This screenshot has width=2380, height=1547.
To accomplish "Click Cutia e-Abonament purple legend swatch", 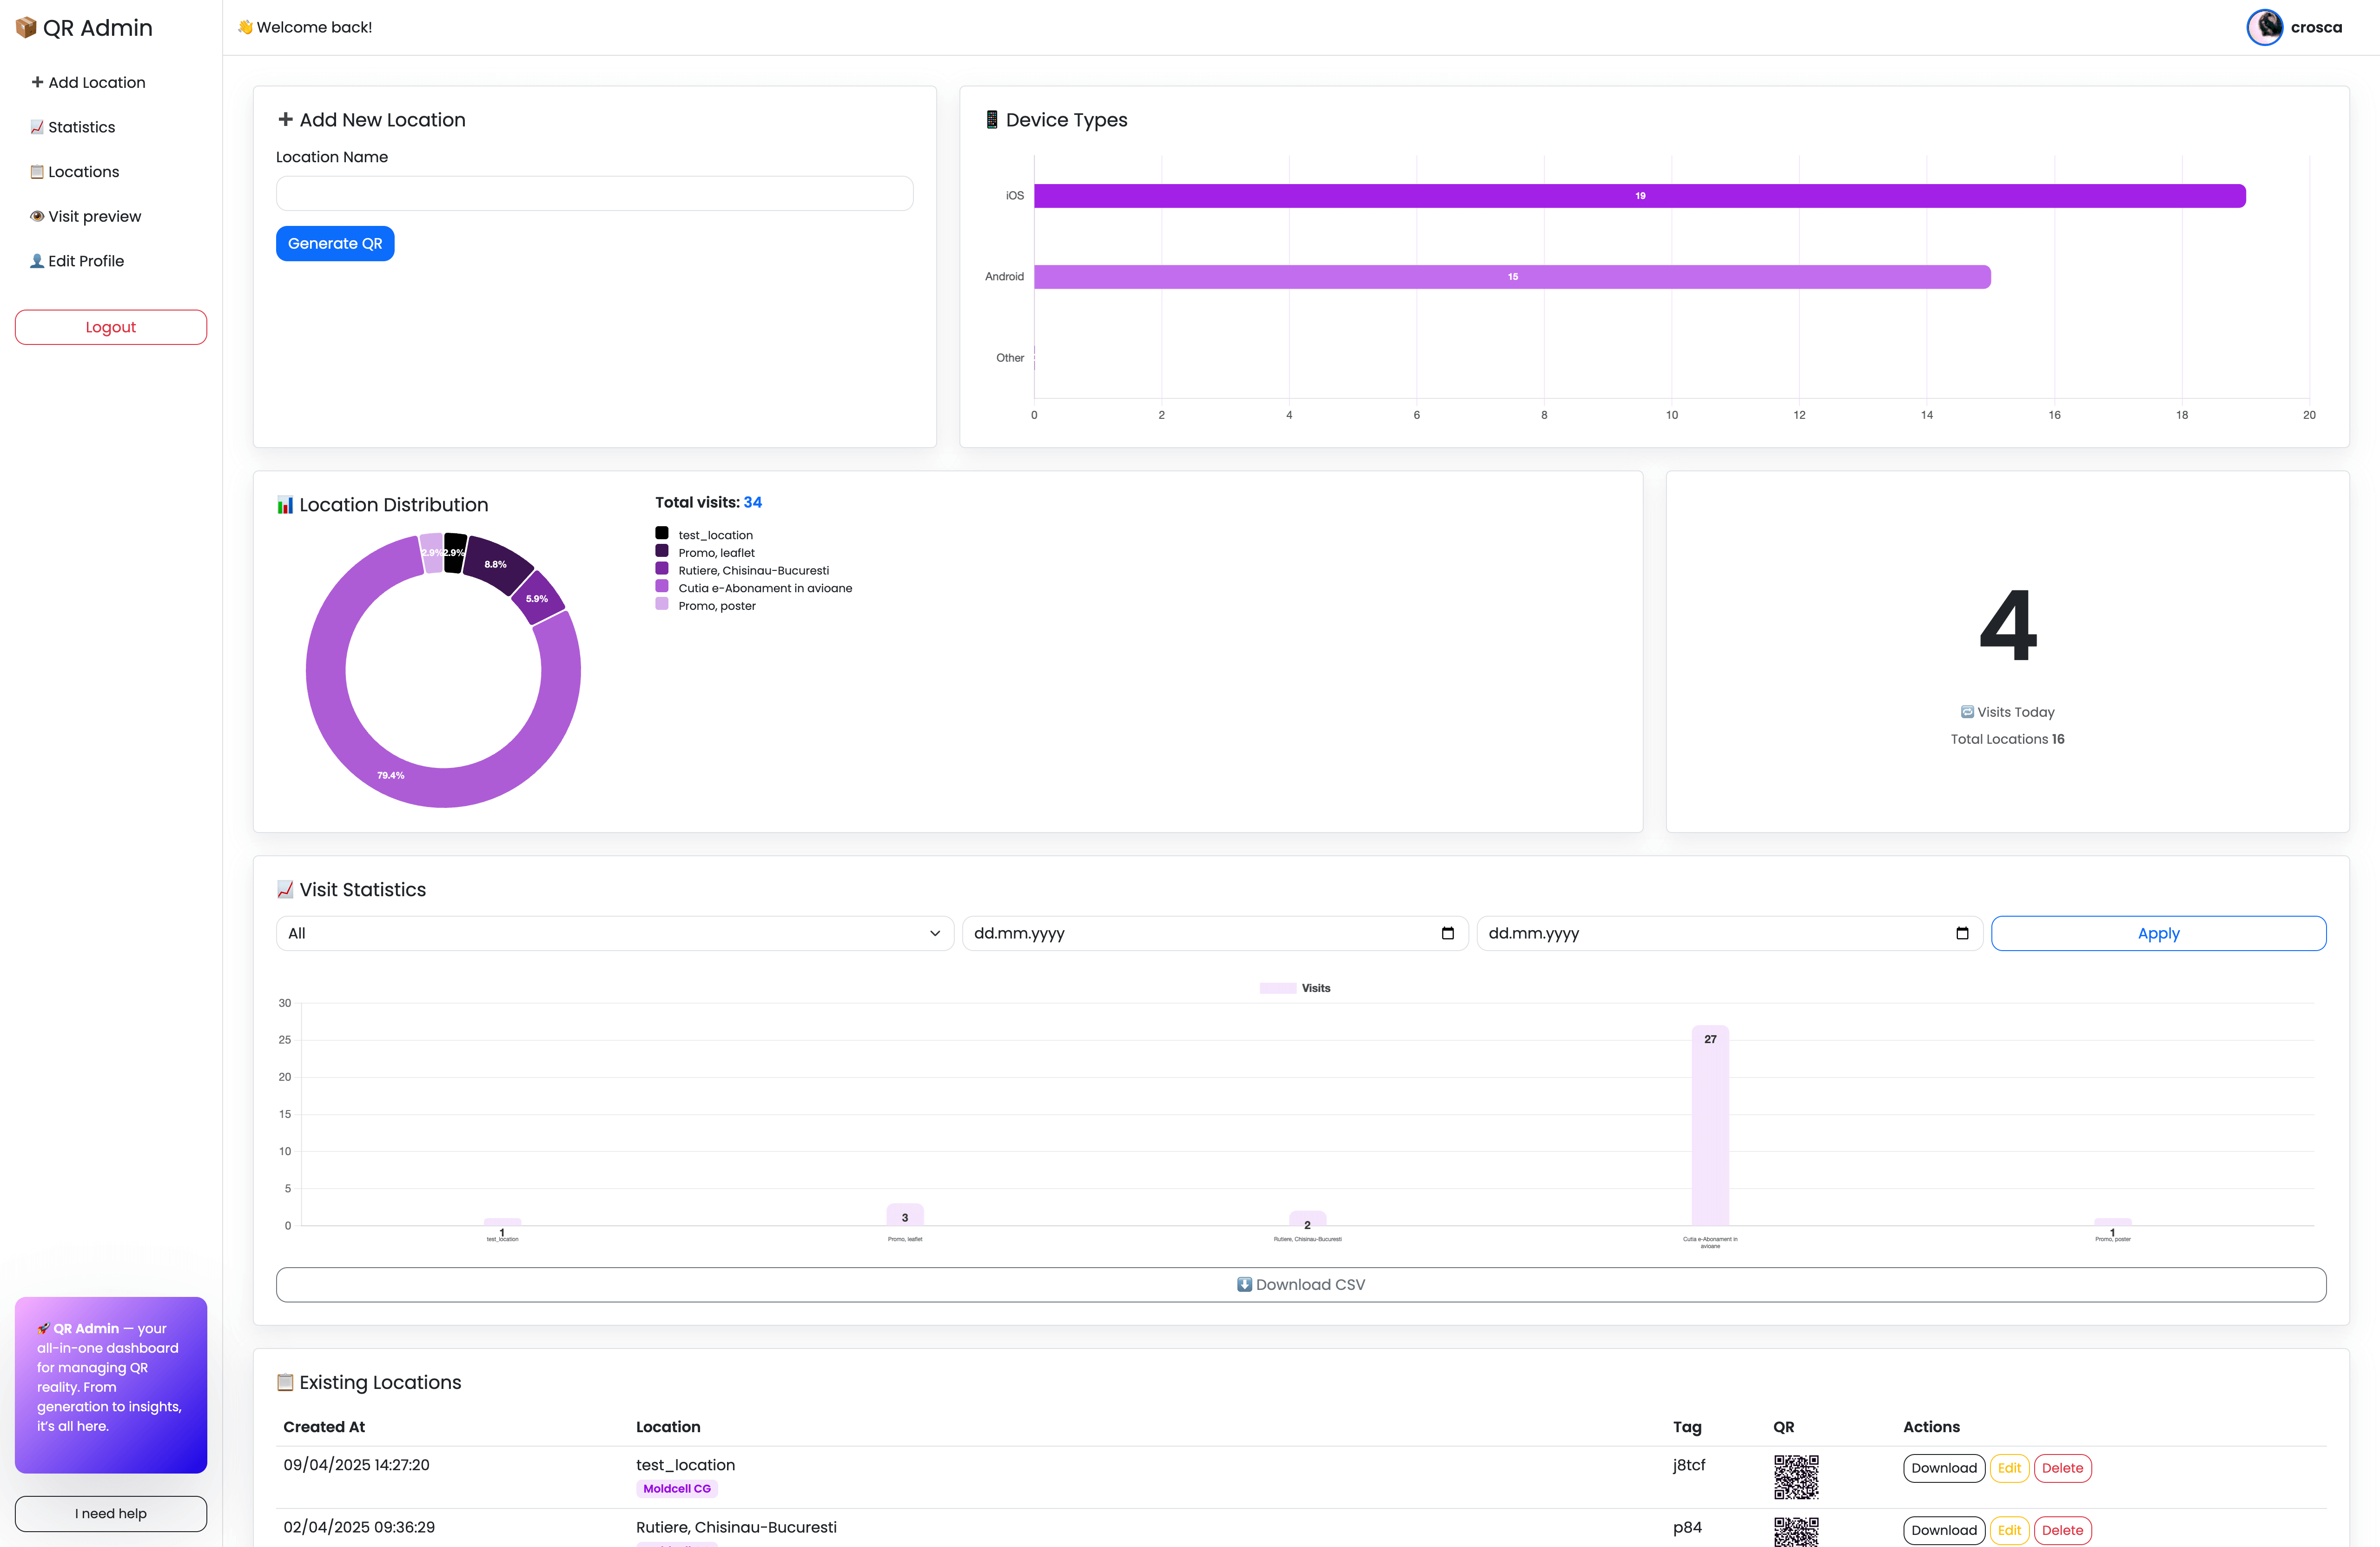I will click(x=662, y=587).
